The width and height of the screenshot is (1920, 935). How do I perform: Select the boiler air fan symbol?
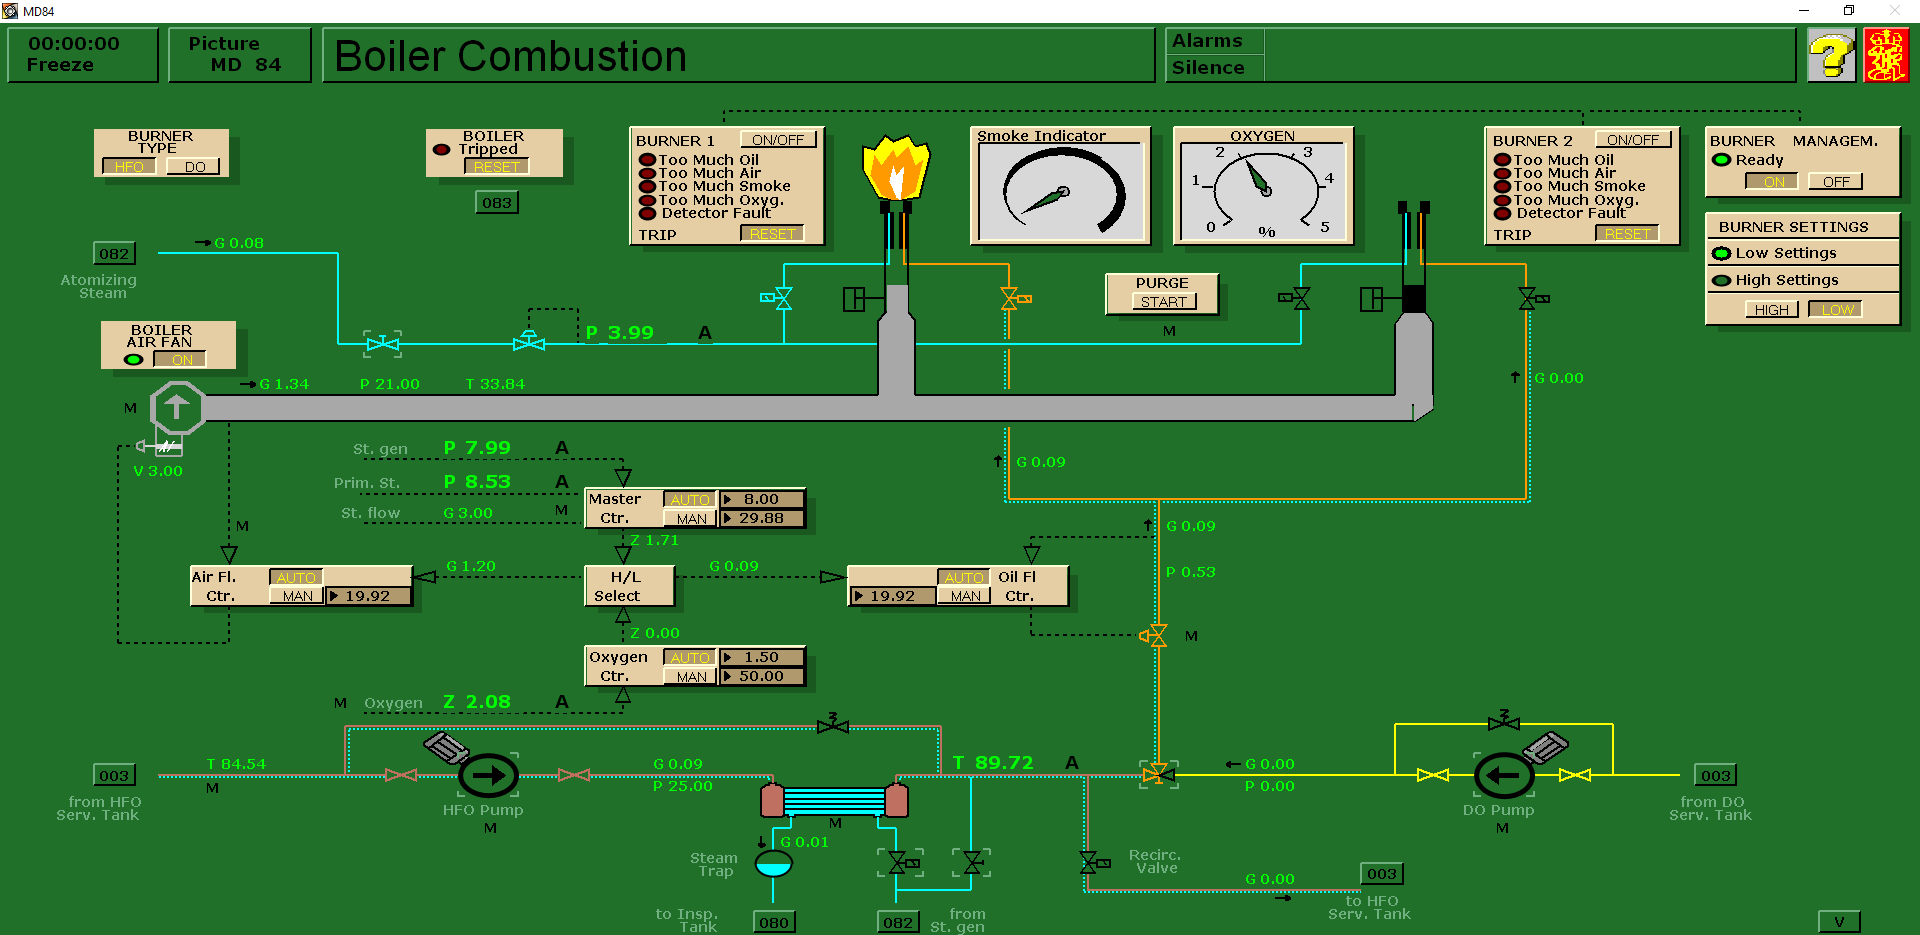pyautogui.click(x=177, y=407)
